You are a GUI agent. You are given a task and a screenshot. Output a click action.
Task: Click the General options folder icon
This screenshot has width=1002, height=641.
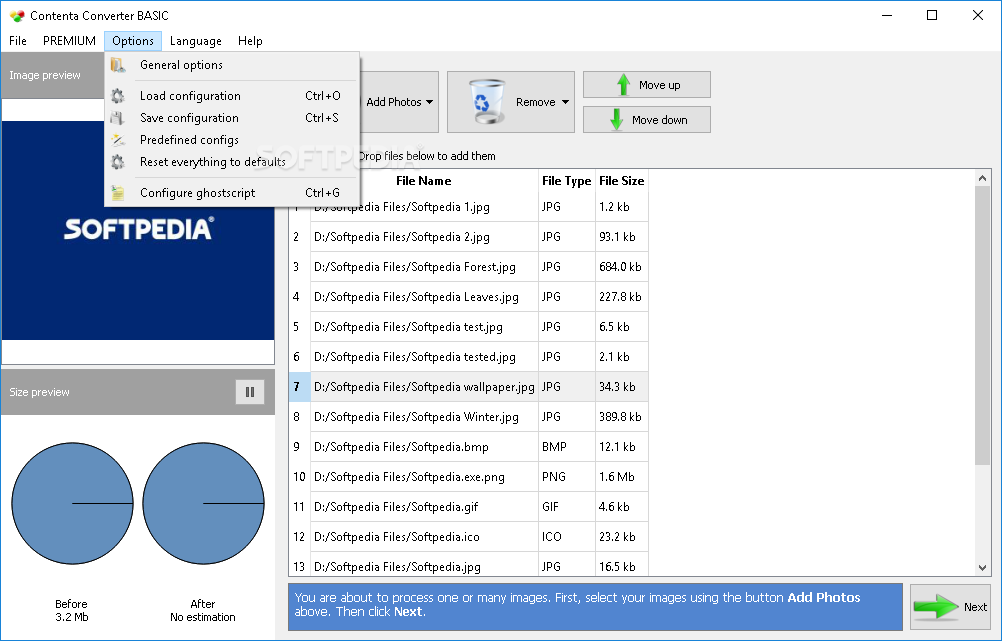(118, 65)
